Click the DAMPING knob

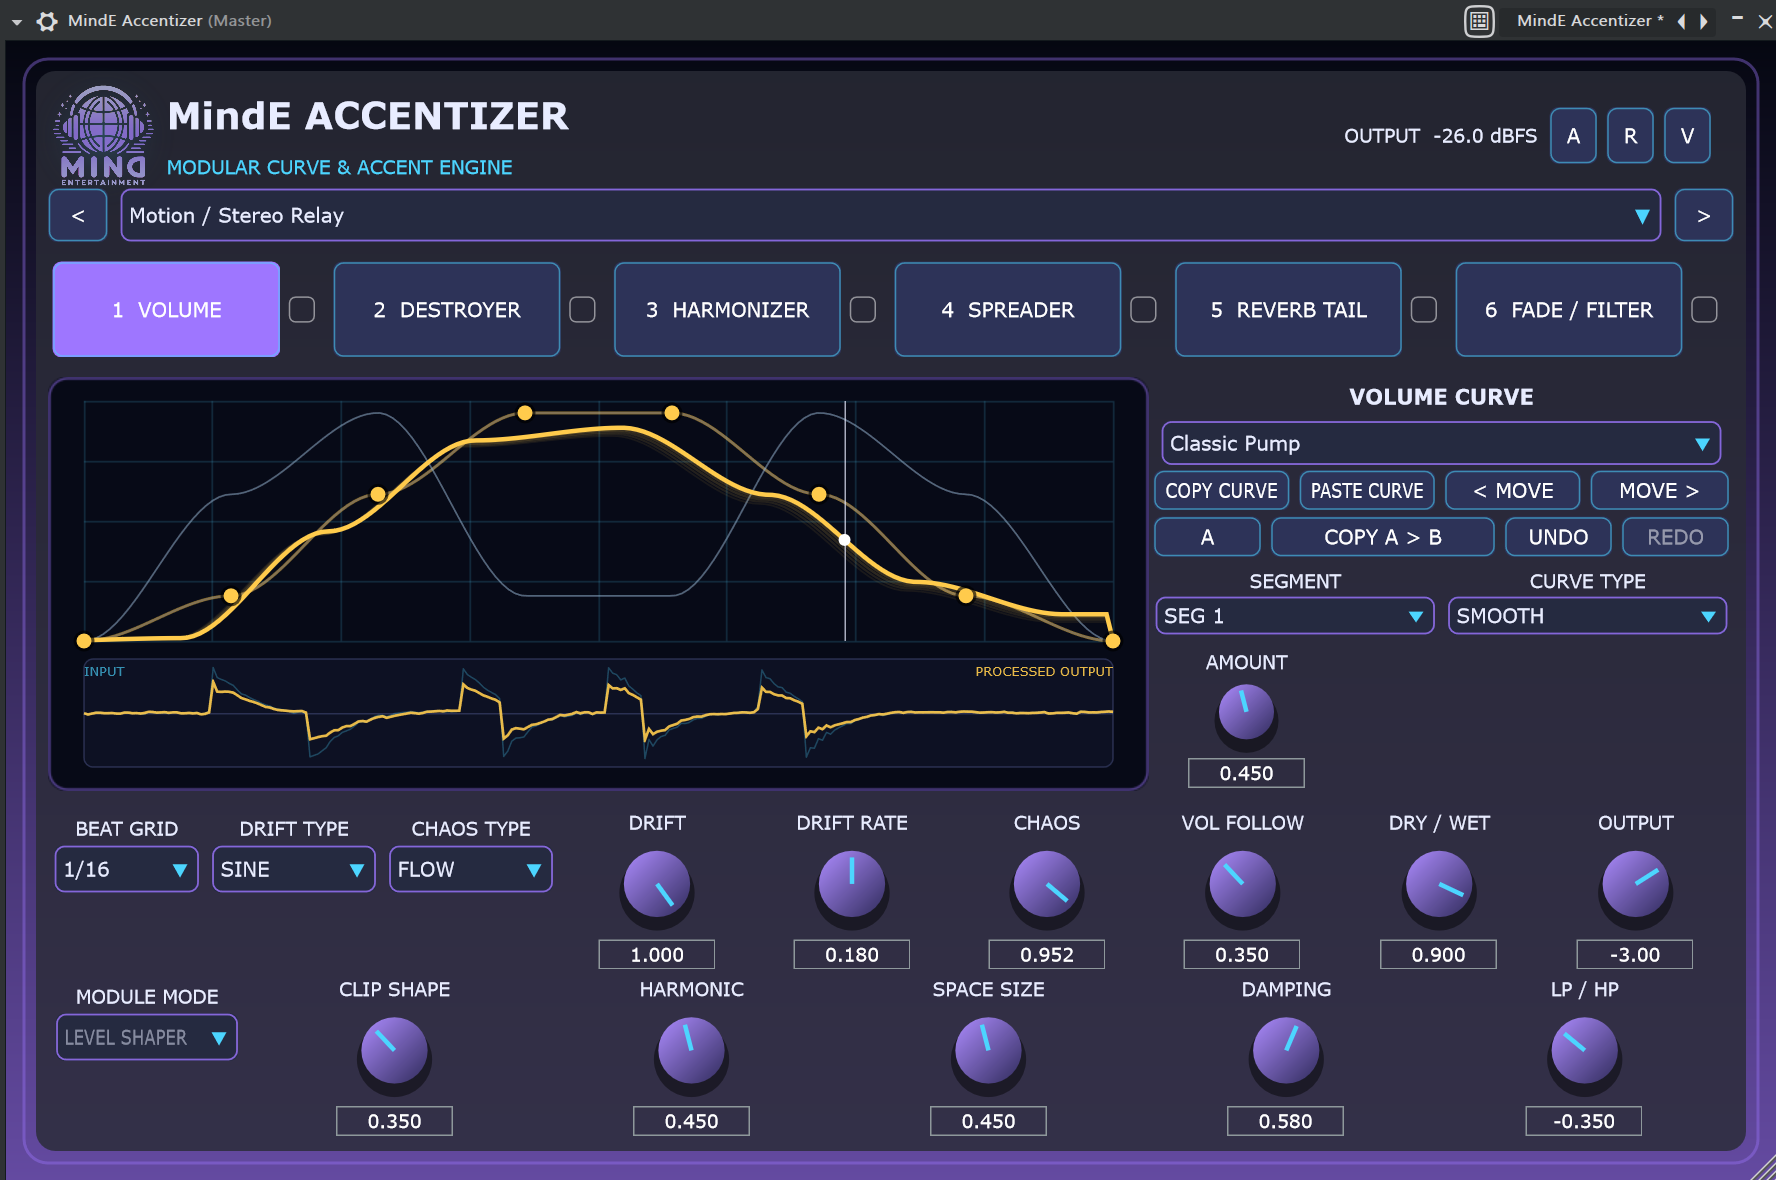(1286, 1051)
